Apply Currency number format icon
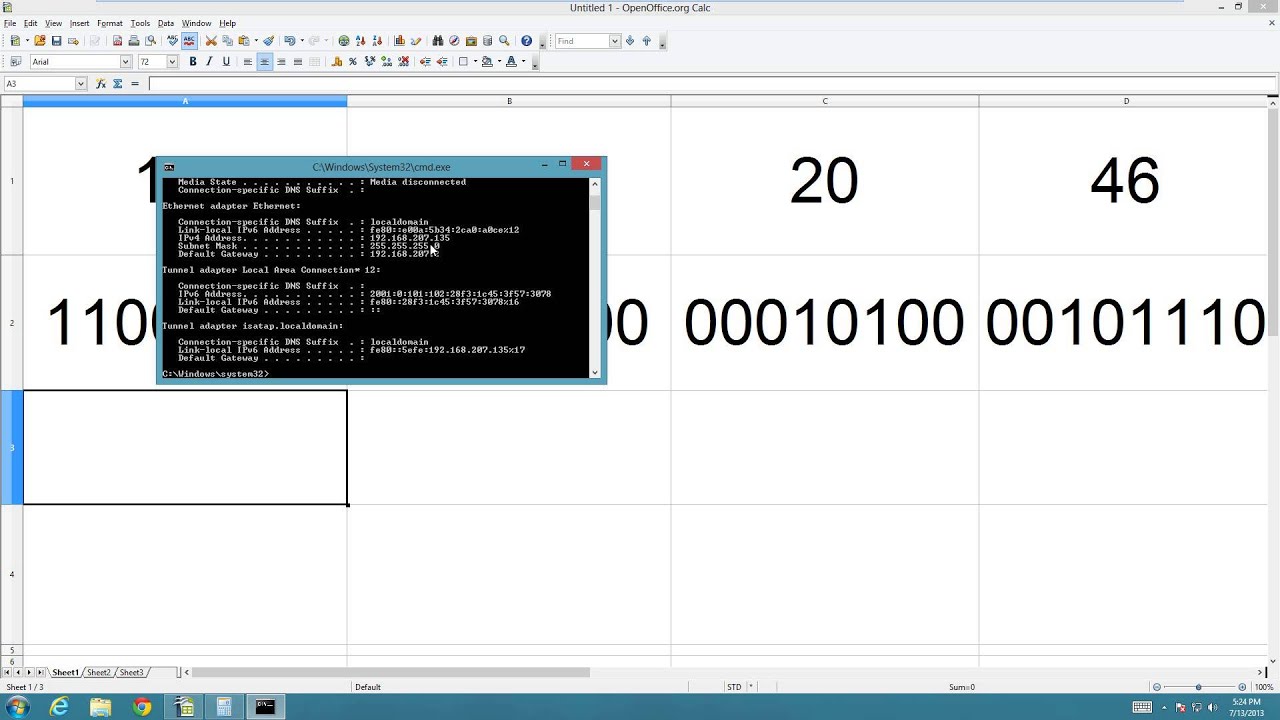The image size is (1280, 720). tap(336, 62)
